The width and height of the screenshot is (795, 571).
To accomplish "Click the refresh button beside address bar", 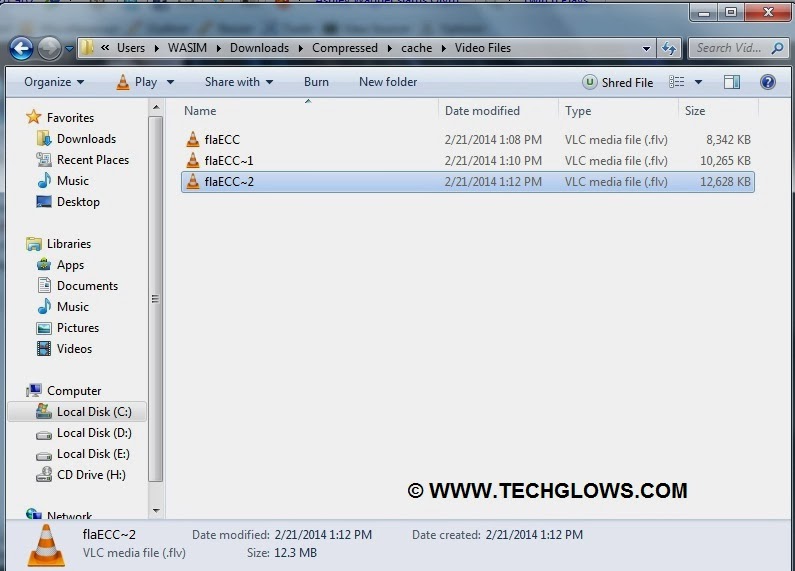I will tap(669, 49).
